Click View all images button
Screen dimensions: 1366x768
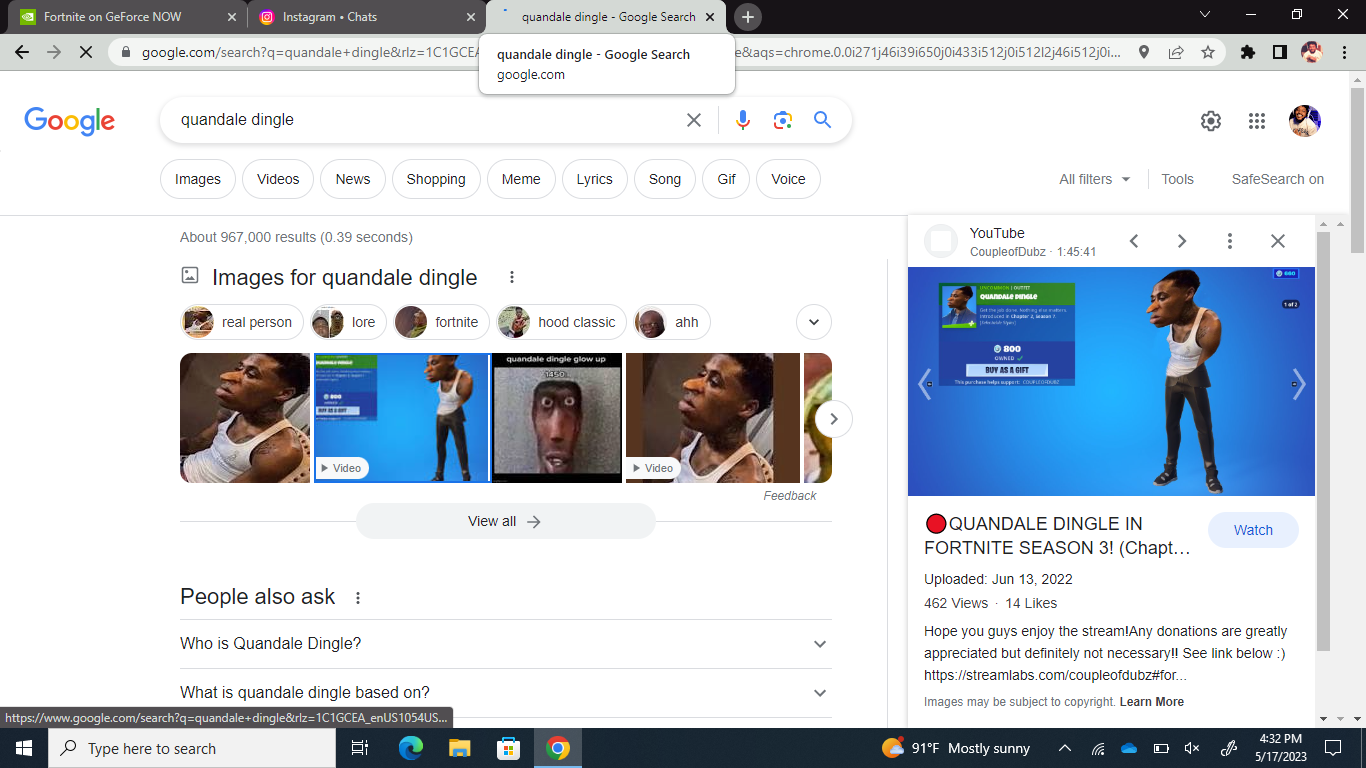[506, 521]
